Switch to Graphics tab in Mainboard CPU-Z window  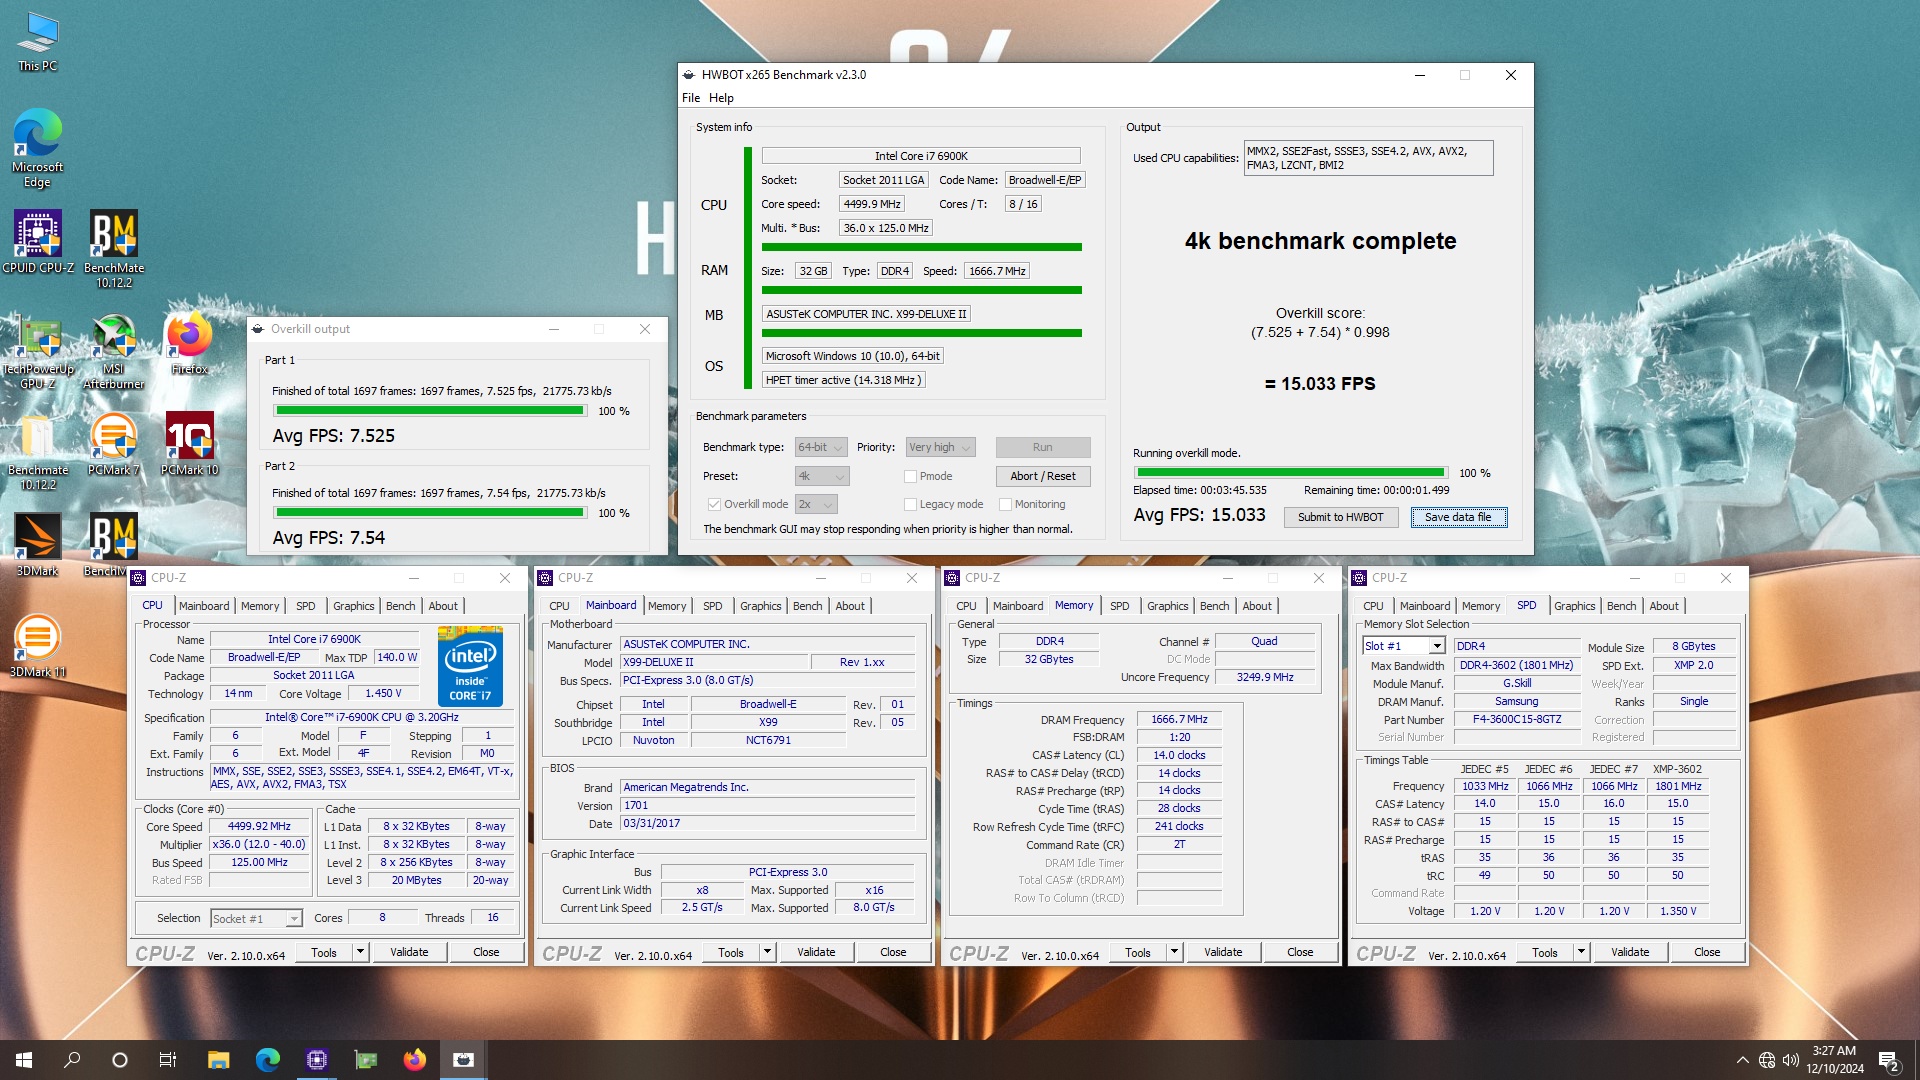coord(760,606)
